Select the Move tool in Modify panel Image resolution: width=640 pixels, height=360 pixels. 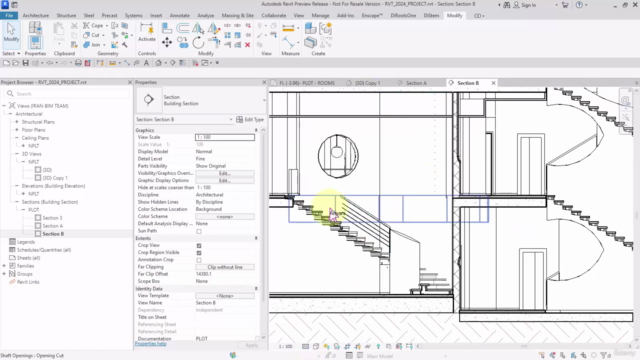(167, 42)
